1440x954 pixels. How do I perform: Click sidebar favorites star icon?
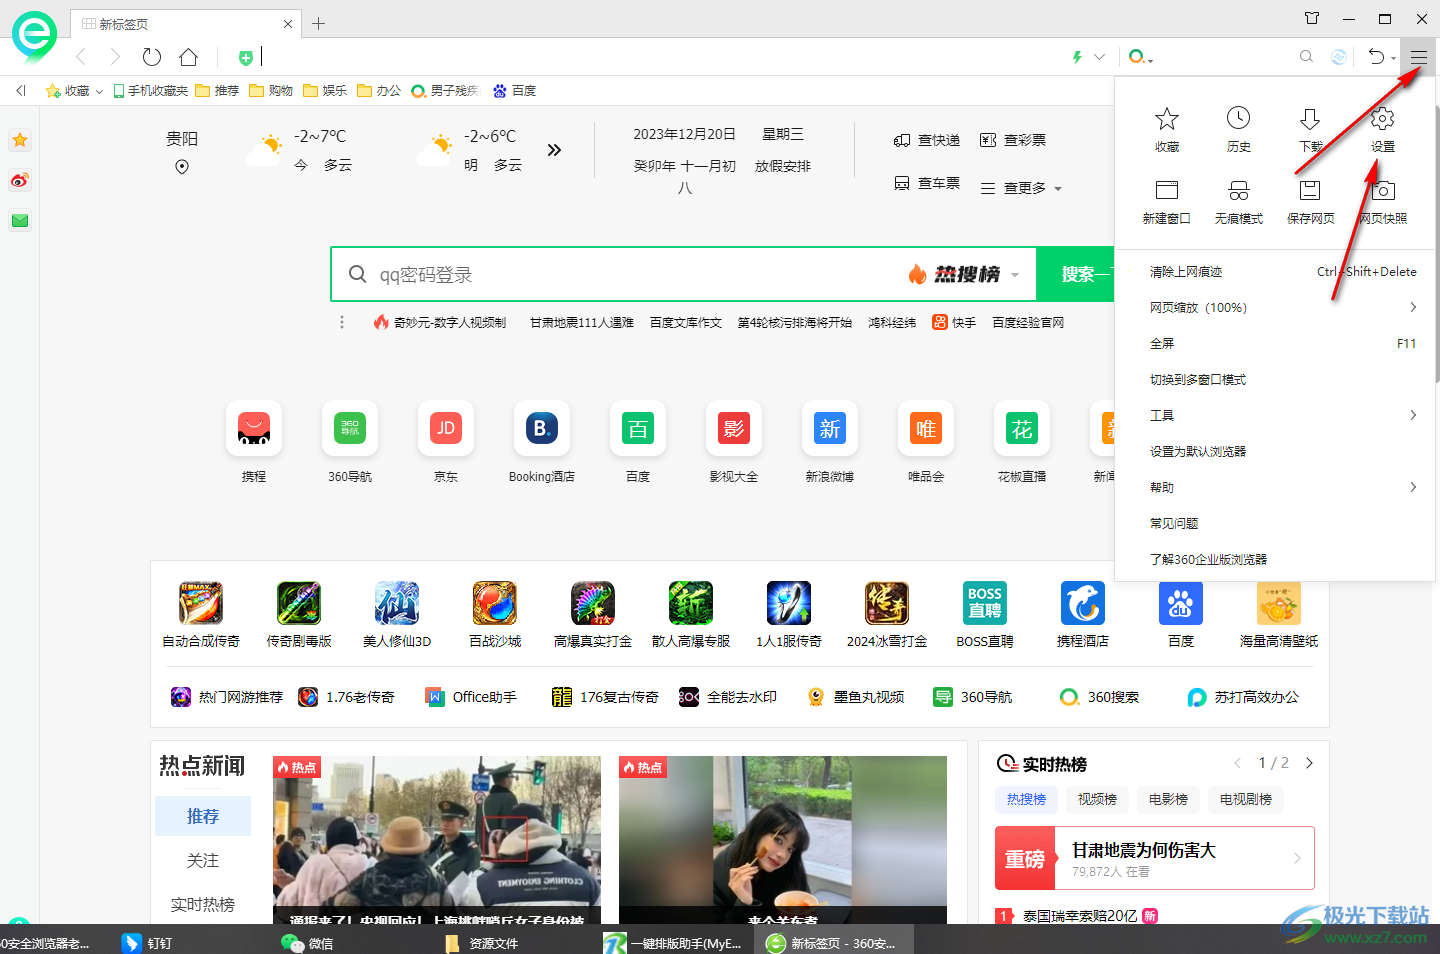[x=20, y=141]
